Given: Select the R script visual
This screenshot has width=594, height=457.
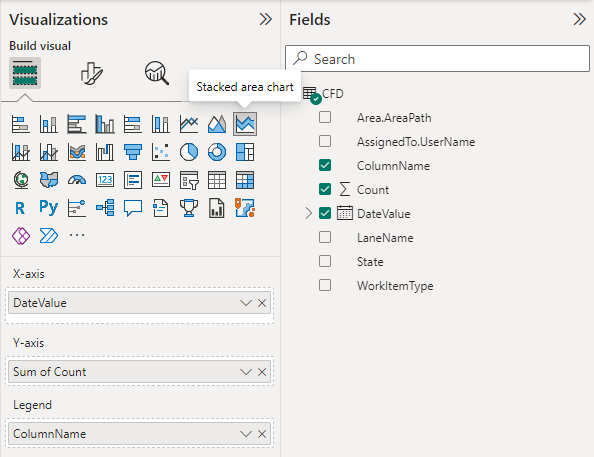Looking at the screenshot, I should click(20, 208).
